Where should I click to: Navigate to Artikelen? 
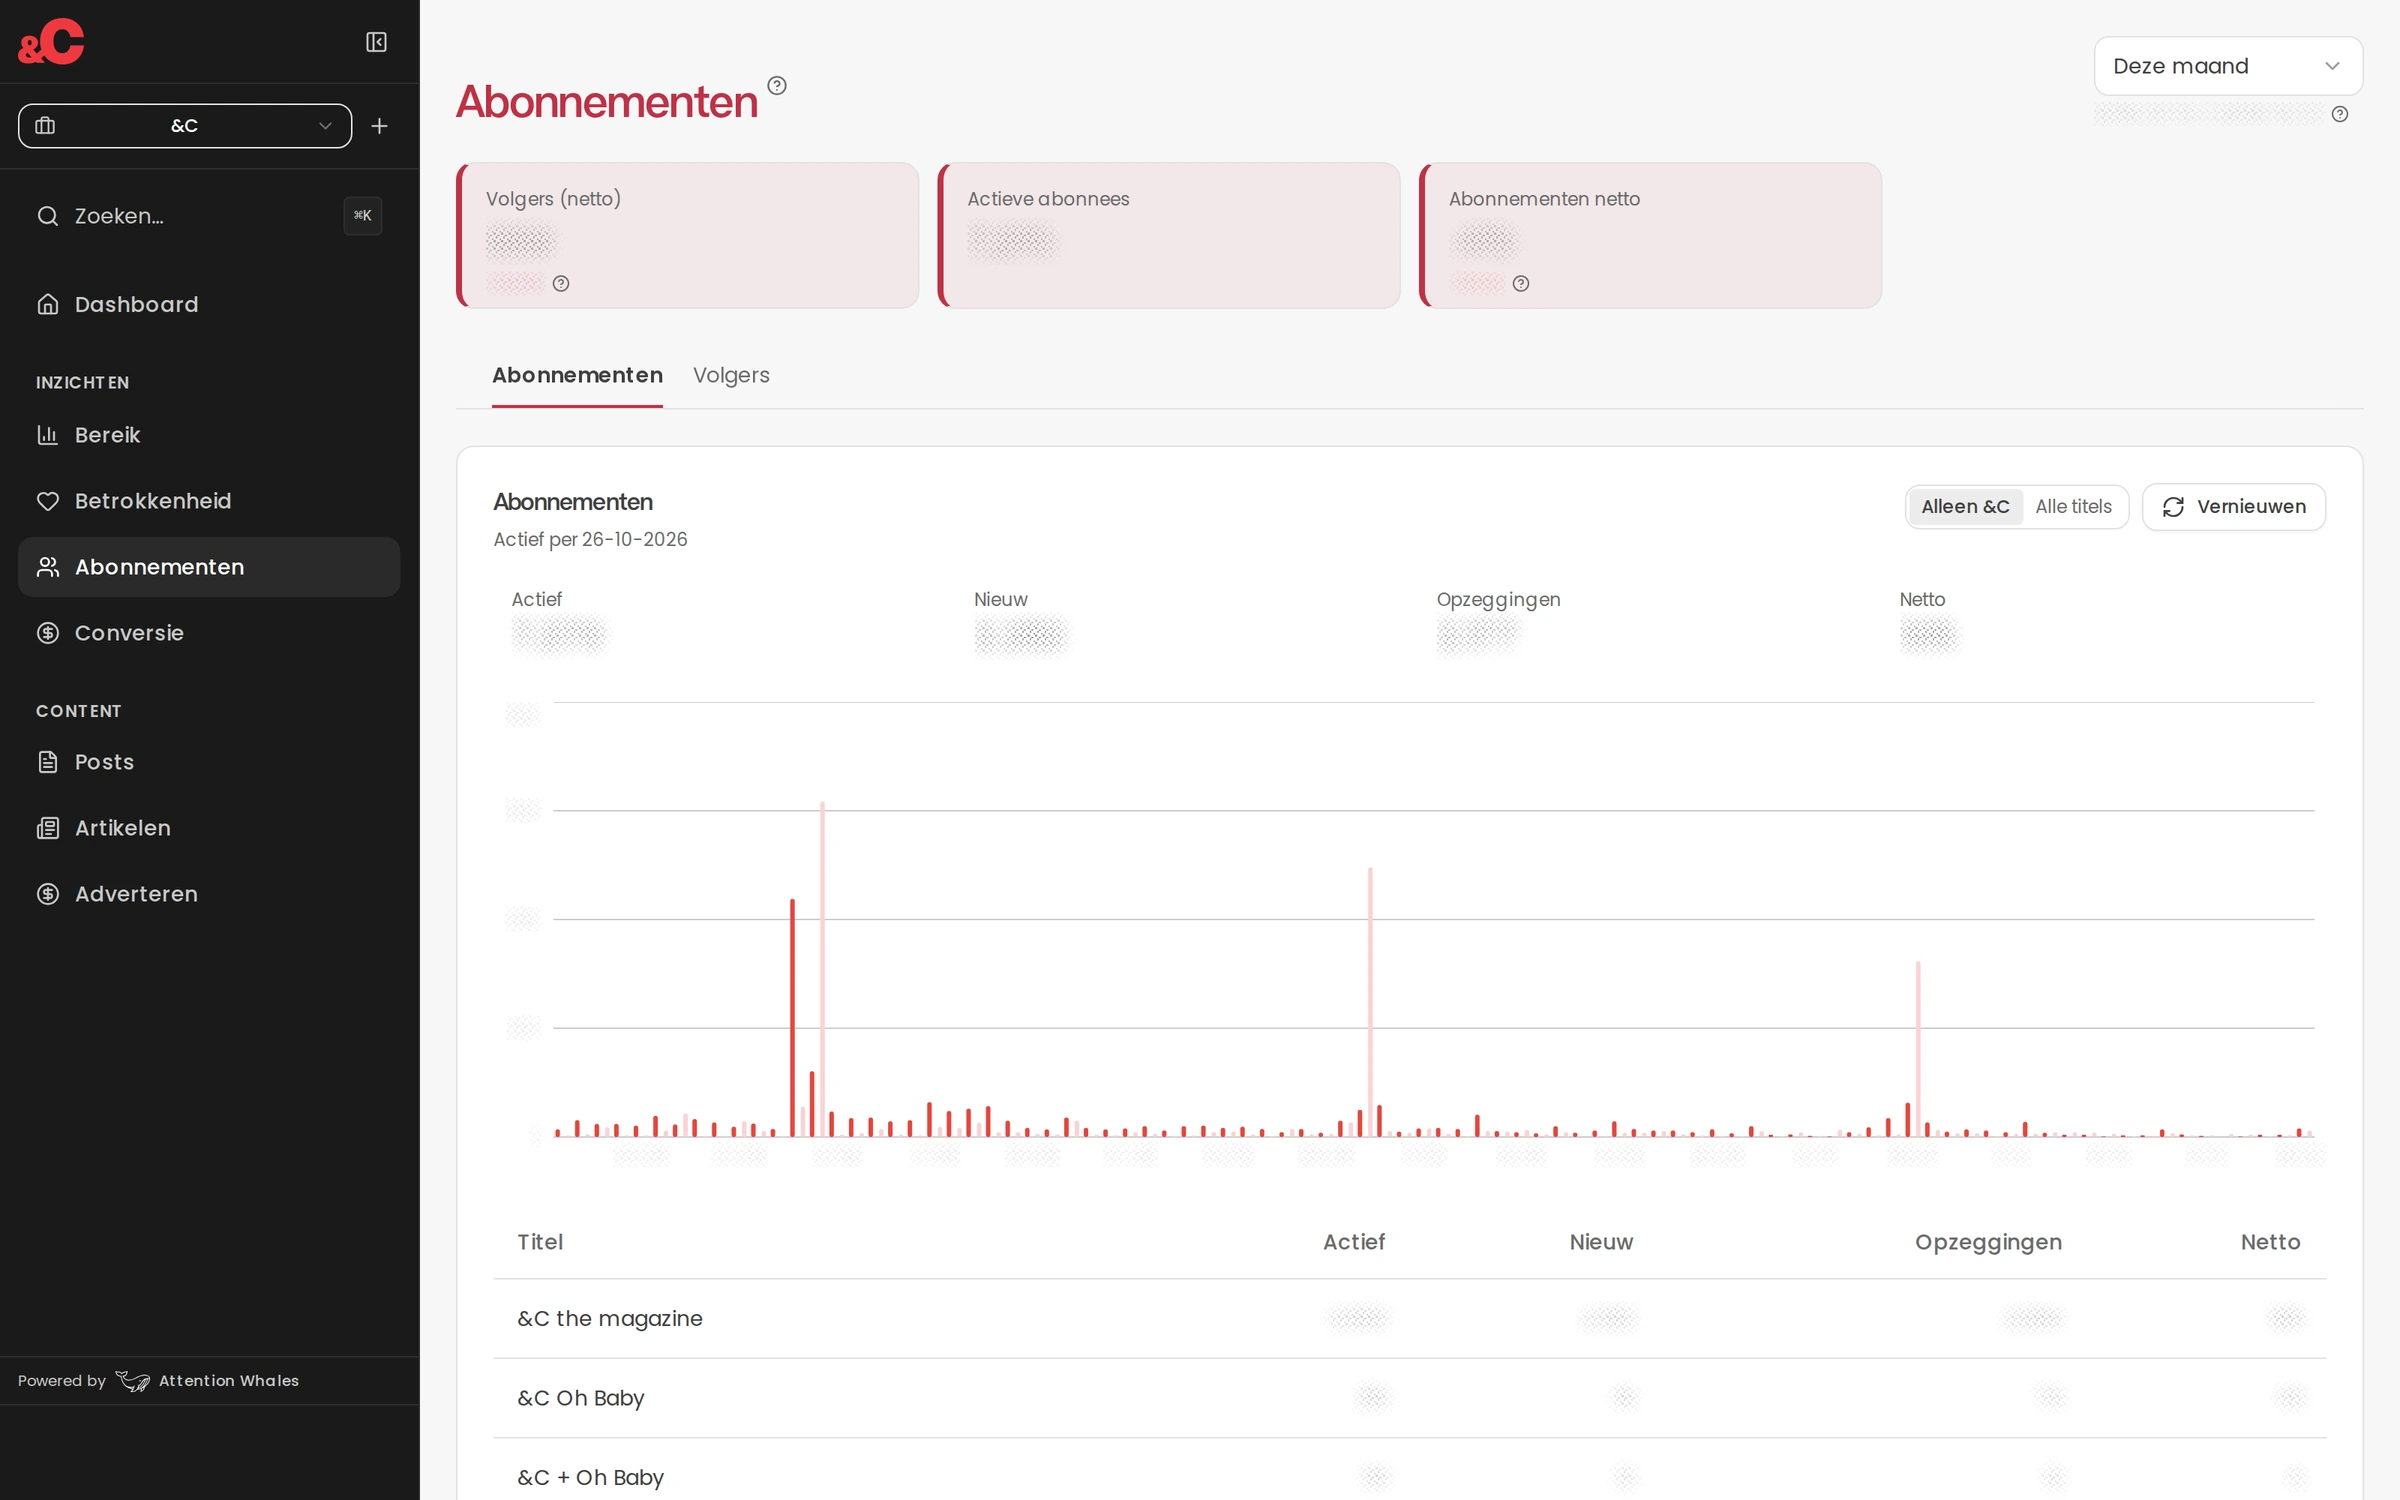click(209, 828)
